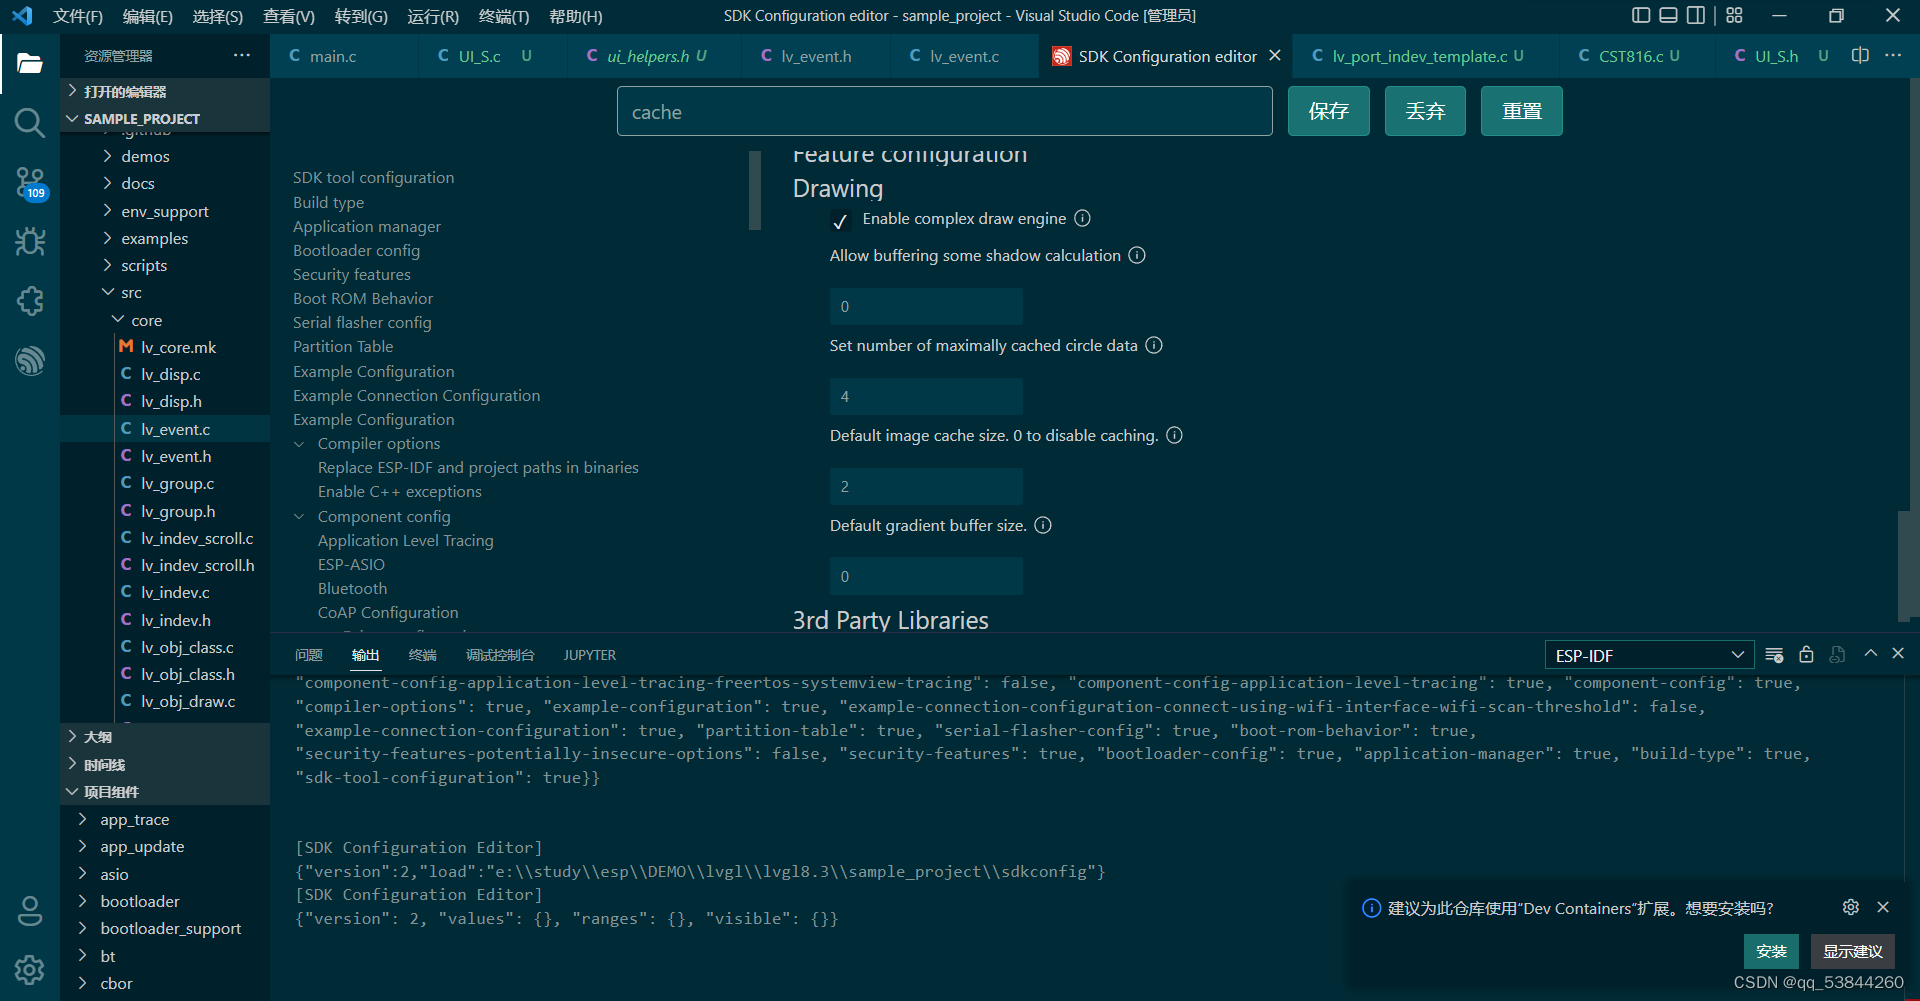Click the settings tree vertical scrollbar thumb
This screenshot has height=1001, width=1920.
(x=755, y=190)
